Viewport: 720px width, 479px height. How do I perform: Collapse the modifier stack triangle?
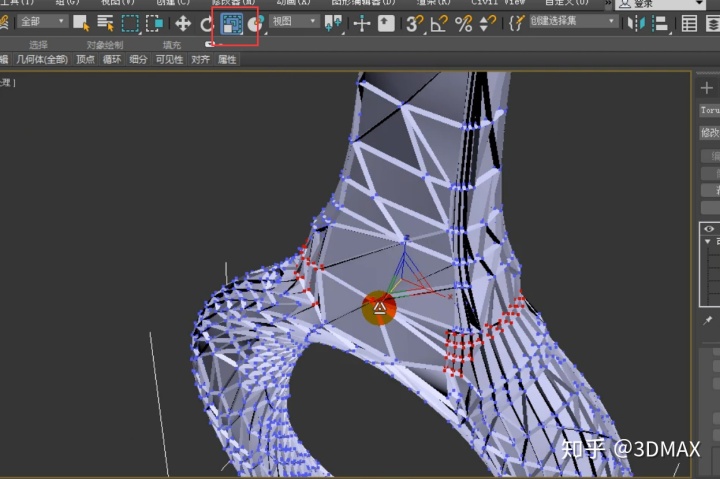[708, 241]
